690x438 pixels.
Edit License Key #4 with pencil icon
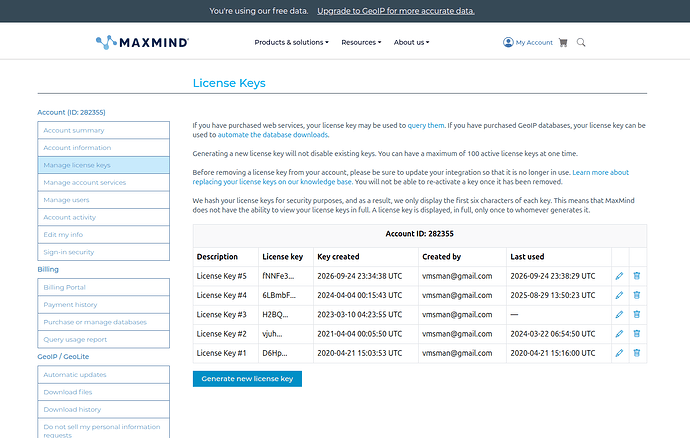point(619,295)
